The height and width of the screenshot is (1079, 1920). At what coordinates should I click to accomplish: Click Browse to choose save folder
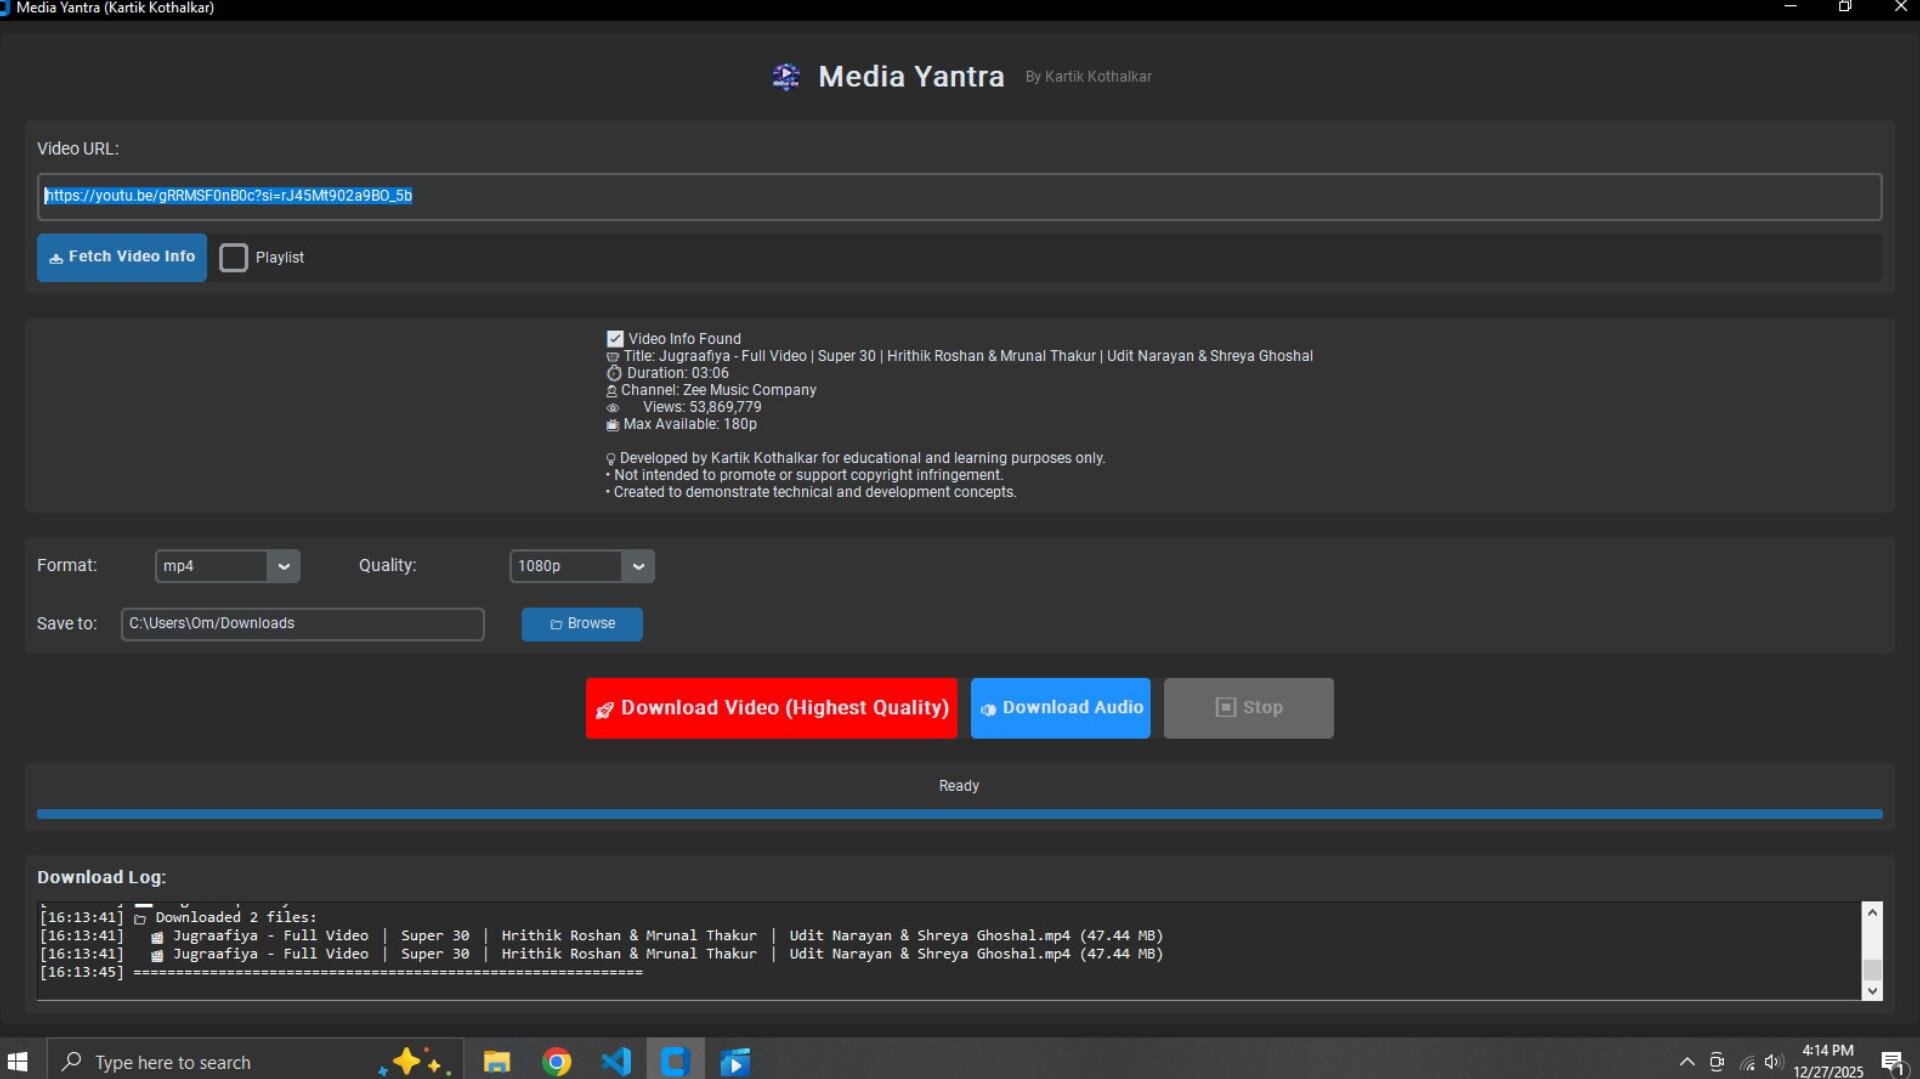pos(581,624)
